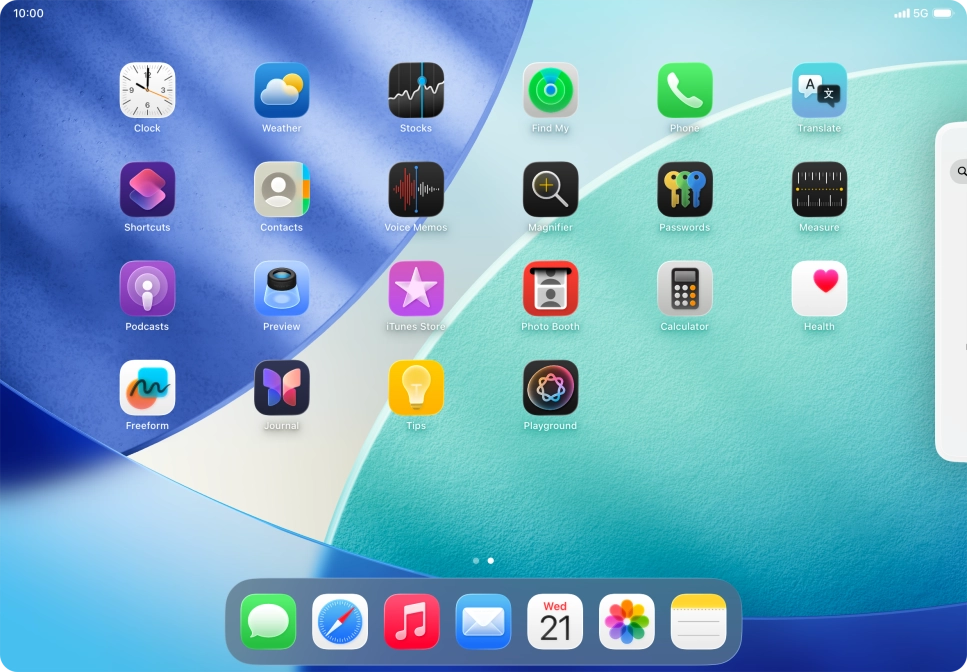
Task: Tap the search icon in side panel
Action: coord(961,171)
